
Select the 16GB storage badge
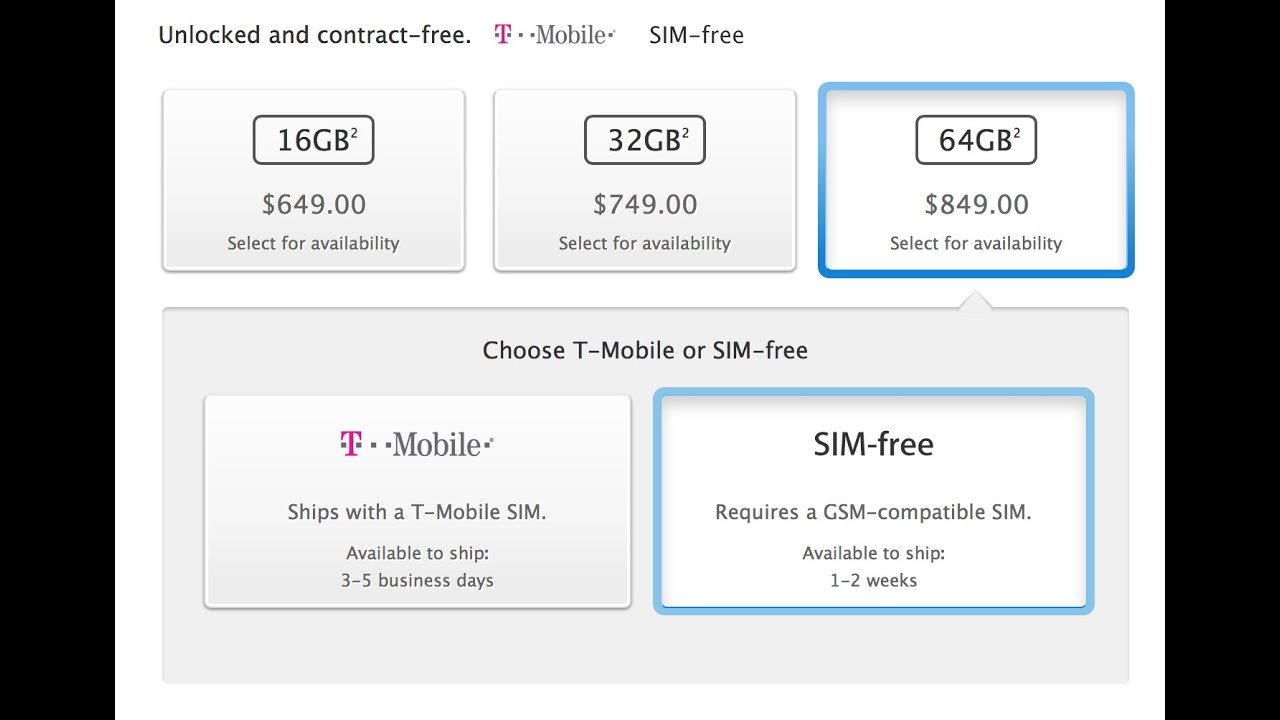pos(313,140)
